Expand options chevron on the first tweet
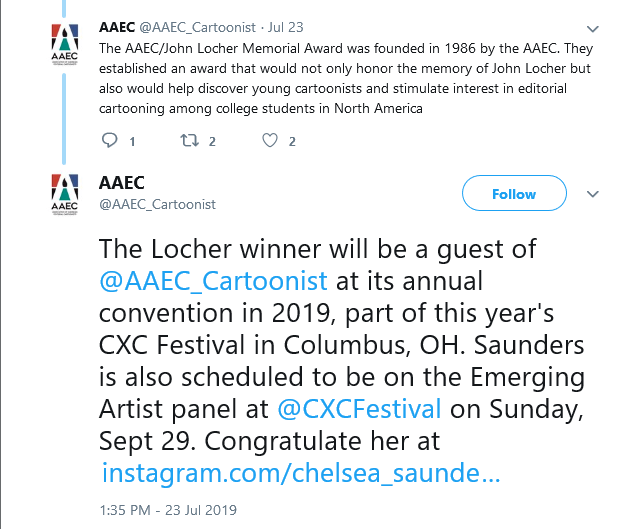Screen dimensions: 640x529 click(591, 29)
